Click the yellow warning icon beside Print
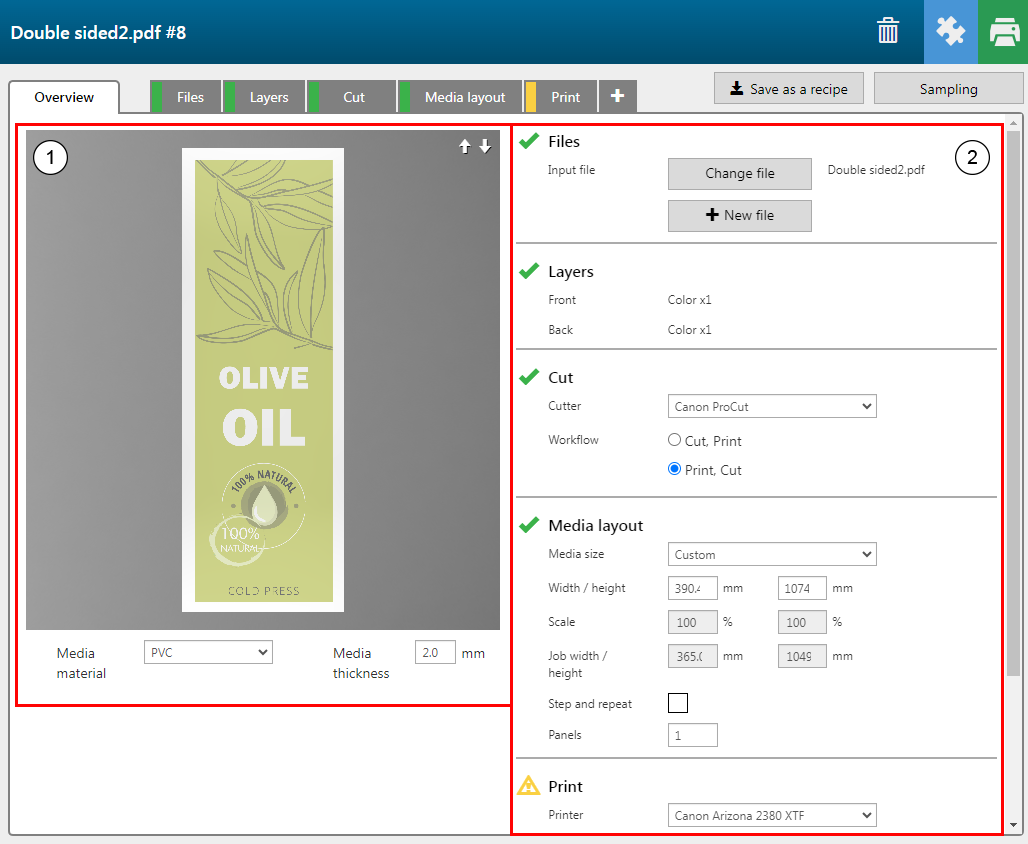Viewport: 1028px width, 844px height. 529,786
